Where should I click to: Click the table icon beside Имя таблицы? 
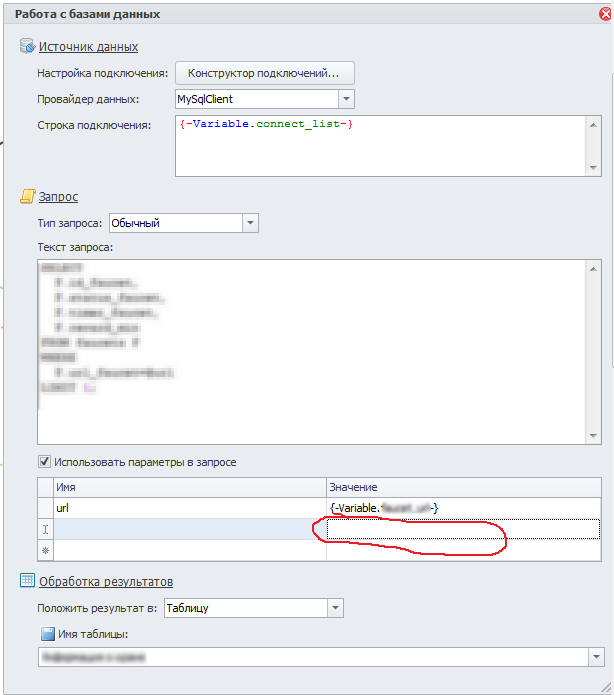pyautogui.click(x=47, y=633)
